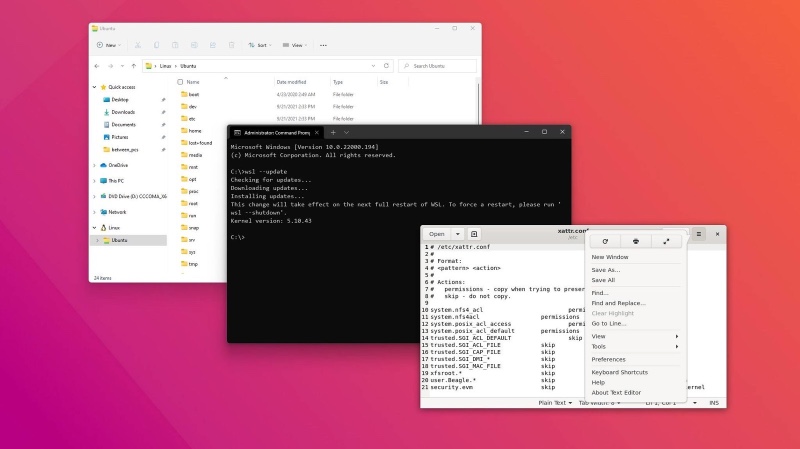Image resolution: width=800 pixels, height=449 pixels.
Task: Click the Reload icon in gedit menu
Action: [x=605, y=241]
